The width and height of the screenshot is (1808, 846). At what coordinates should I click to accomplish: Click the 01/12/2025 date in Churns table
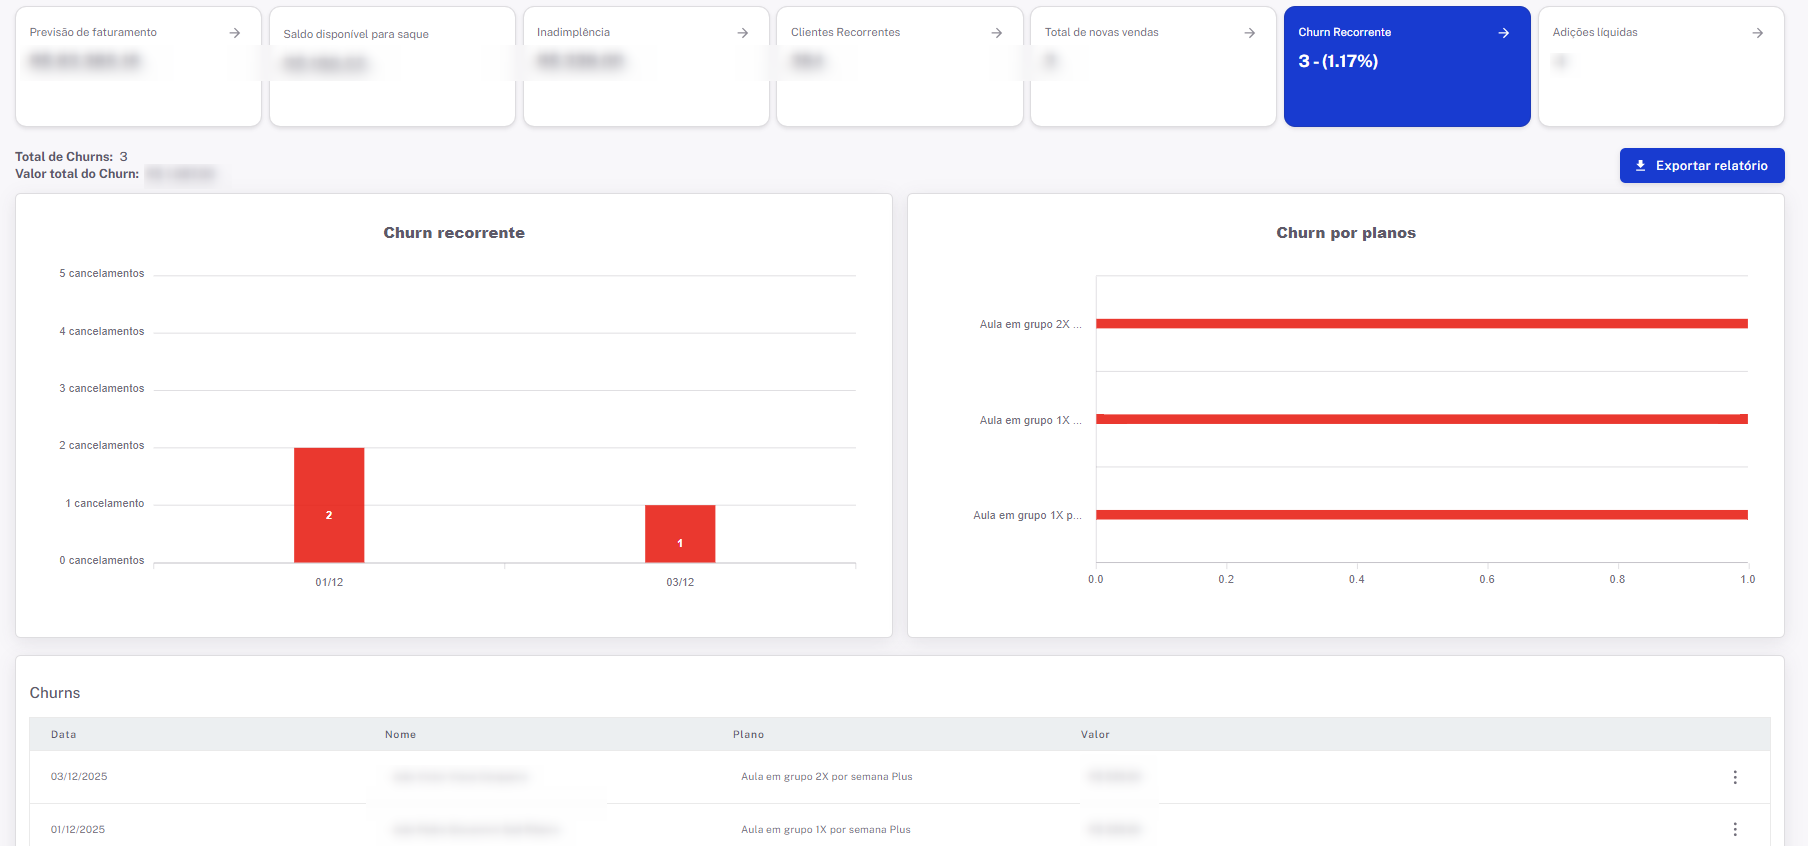pos(78,829)
